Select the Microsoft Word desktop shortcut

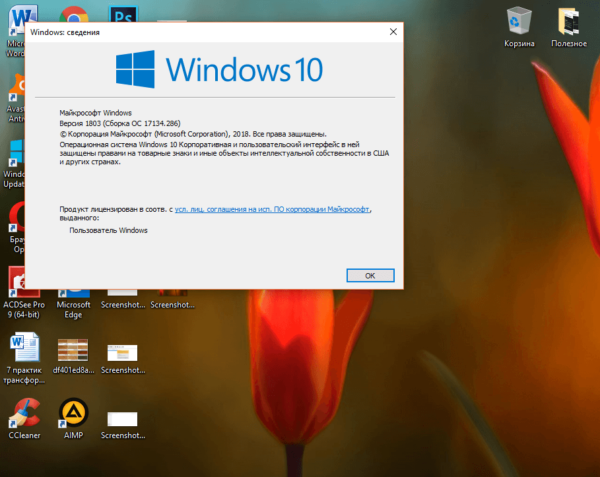coord(16,31)
